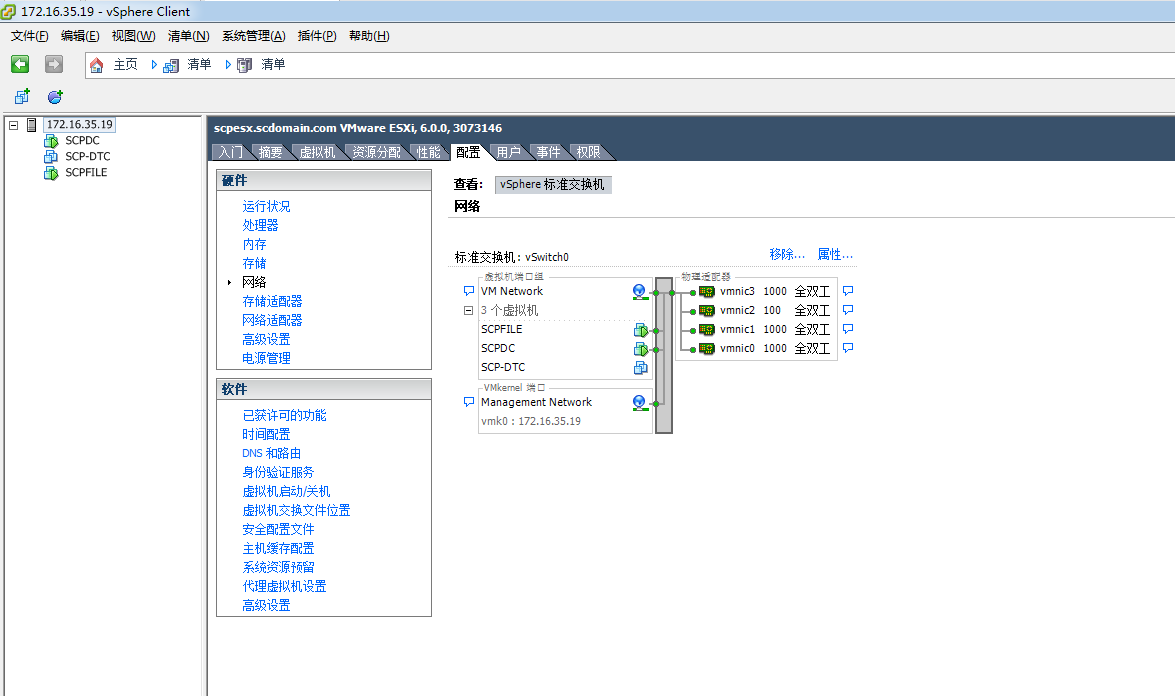Switch to the 入门 tab
Screen dimensions: 1175x696
231,152
